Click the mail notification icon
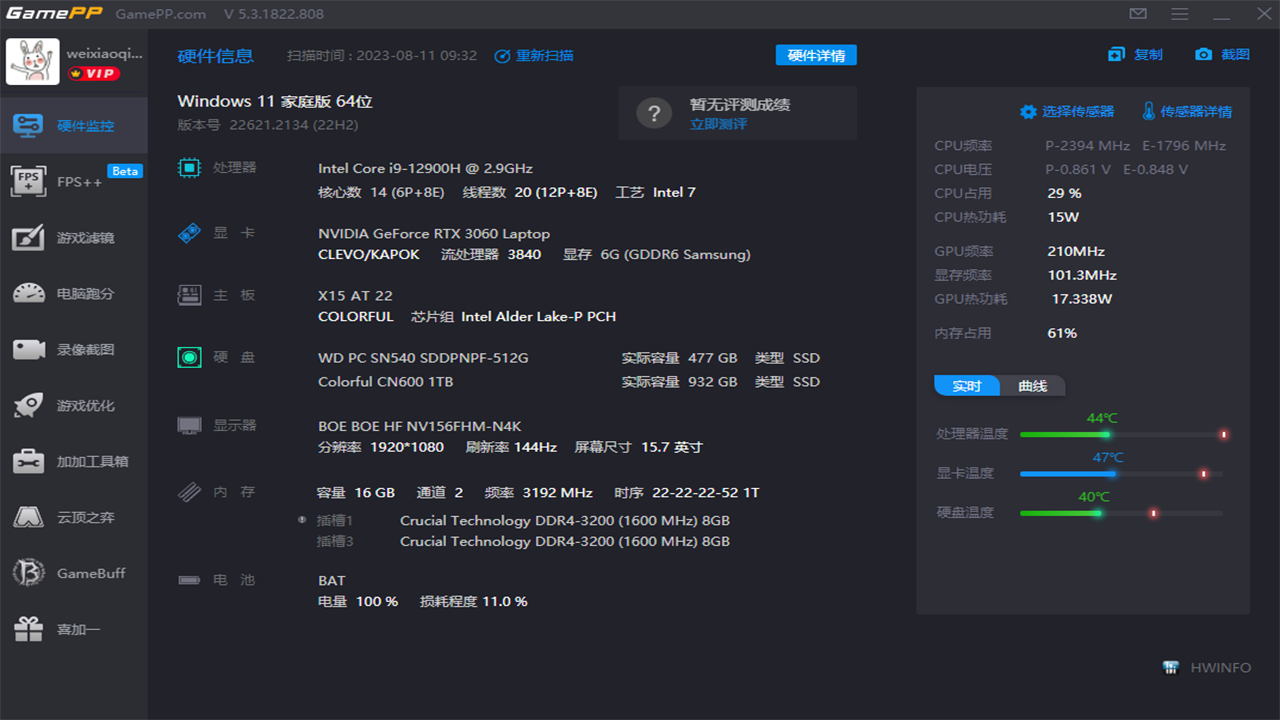1280x720 pixels. point(1138,14)
